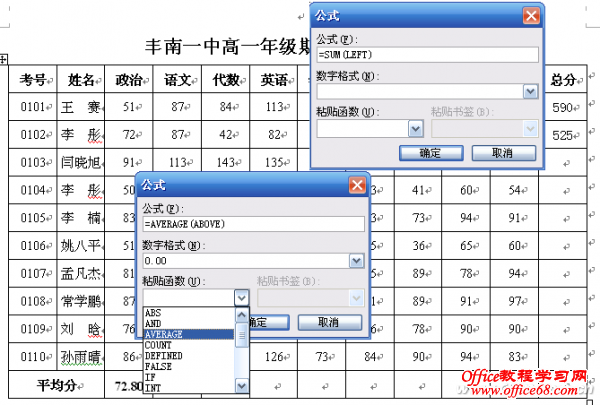
Task: Click the 英语 header cell
Action: (x=274, y=79)
